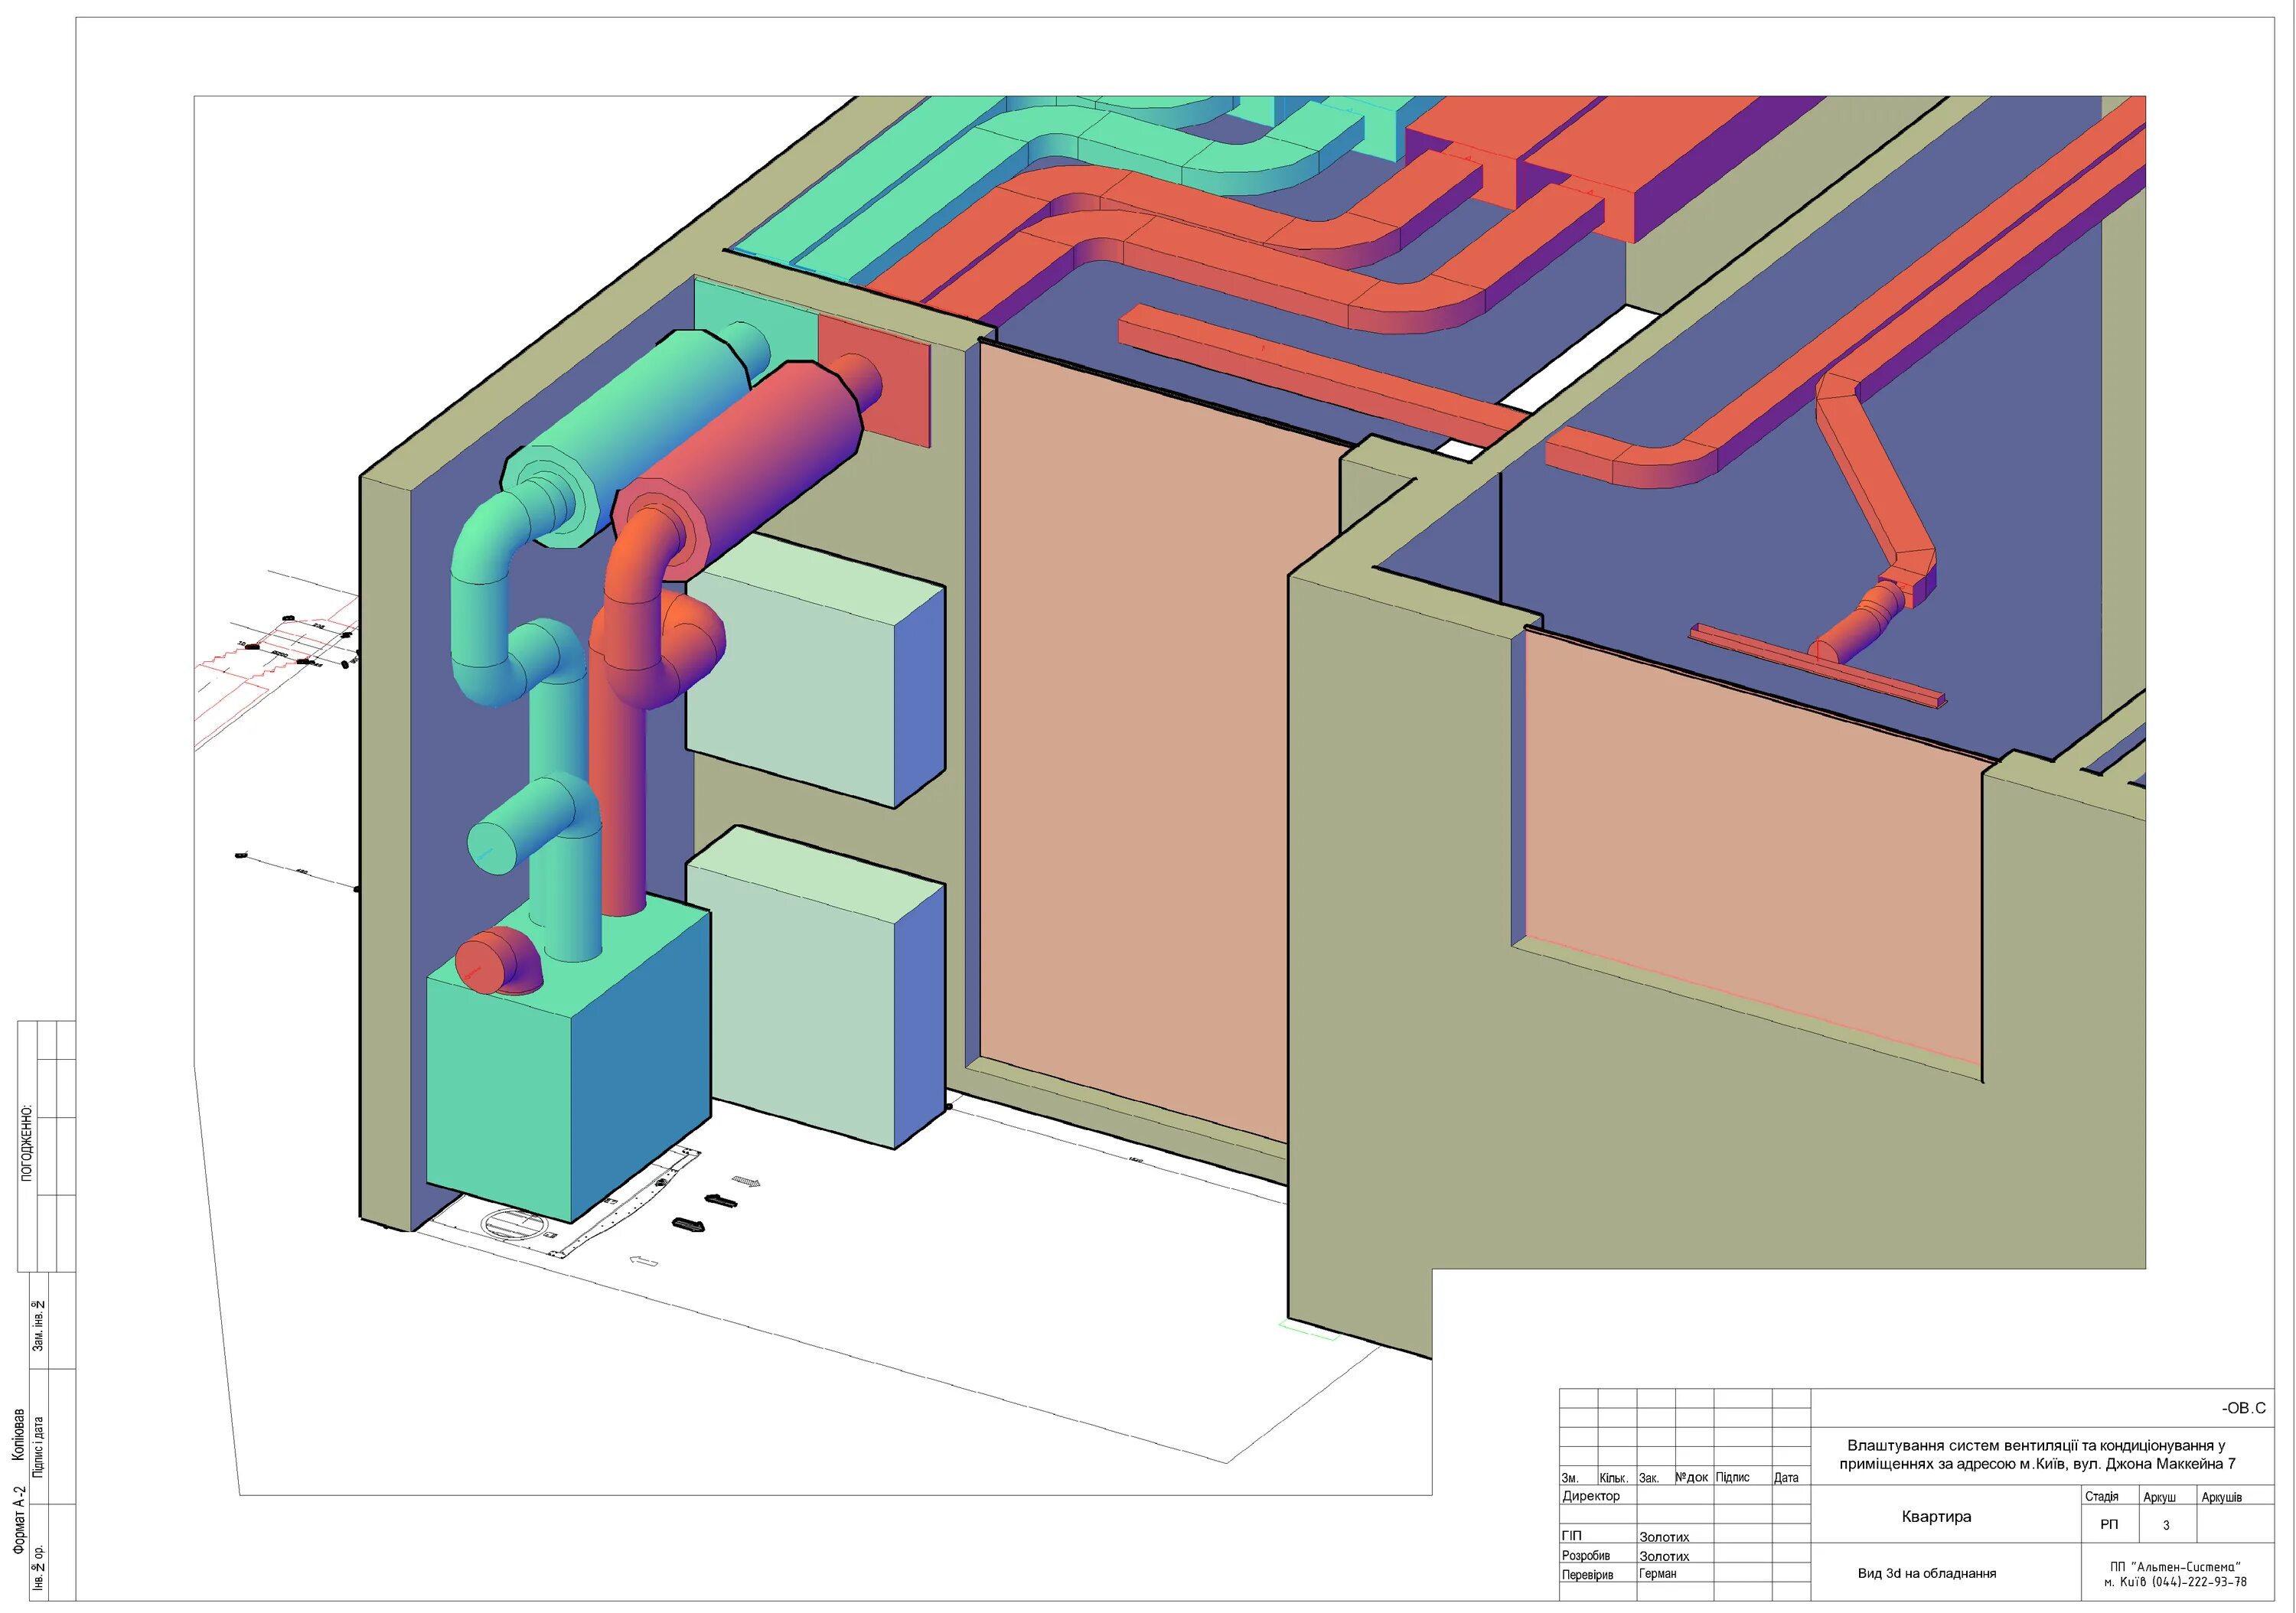Click the 'РП' stage value cell

[2109, 1525]
